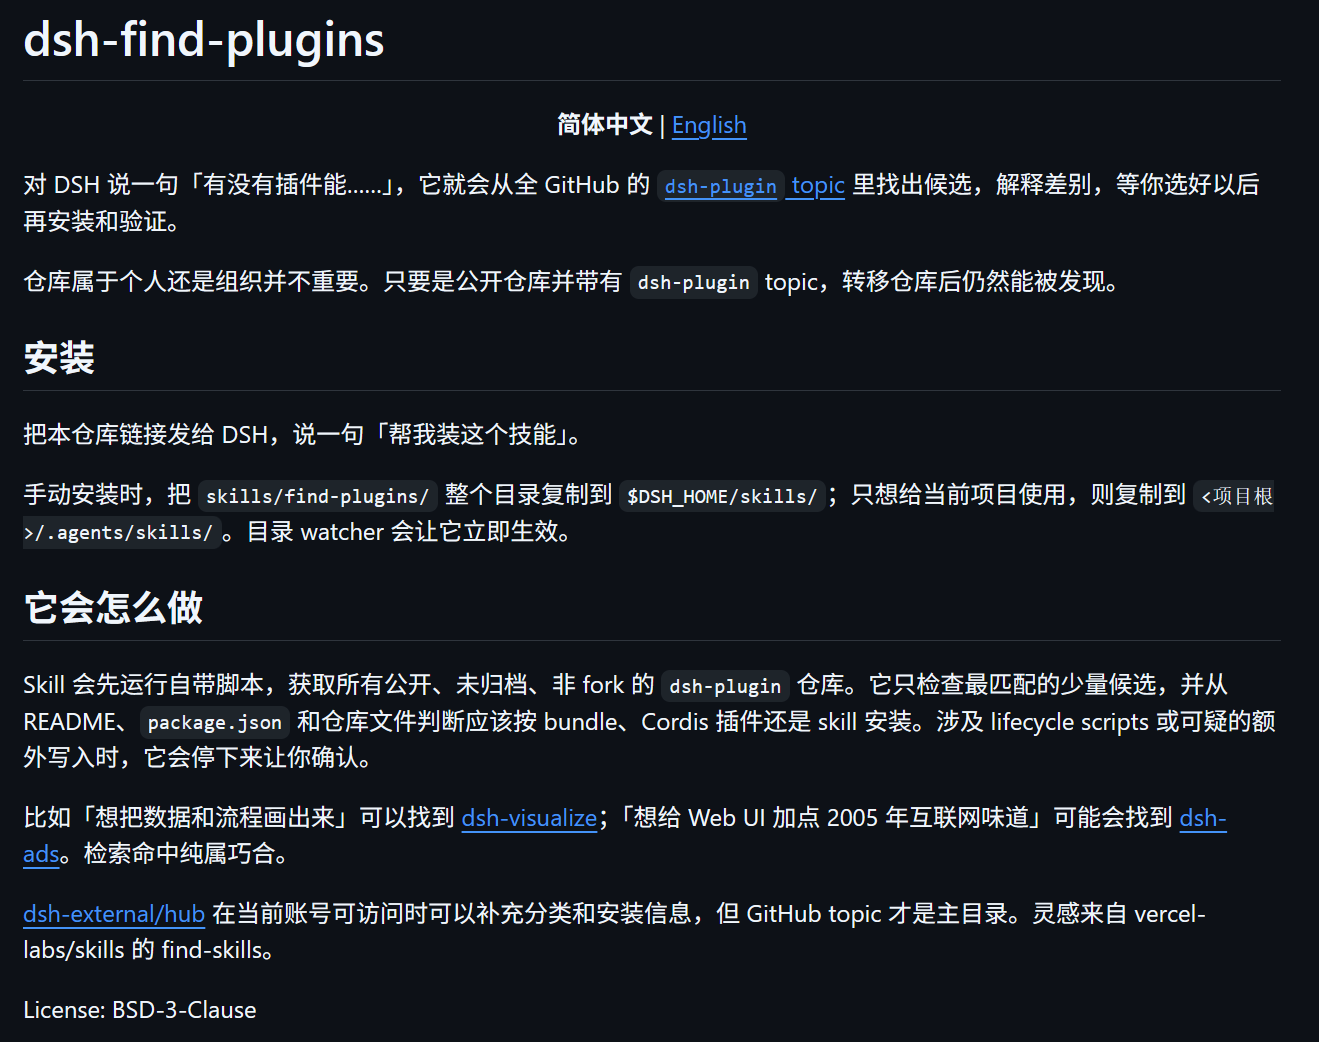Click the 安装 section heading
The width and height of the screenshot is (1319, 1042).
[59, 358]
